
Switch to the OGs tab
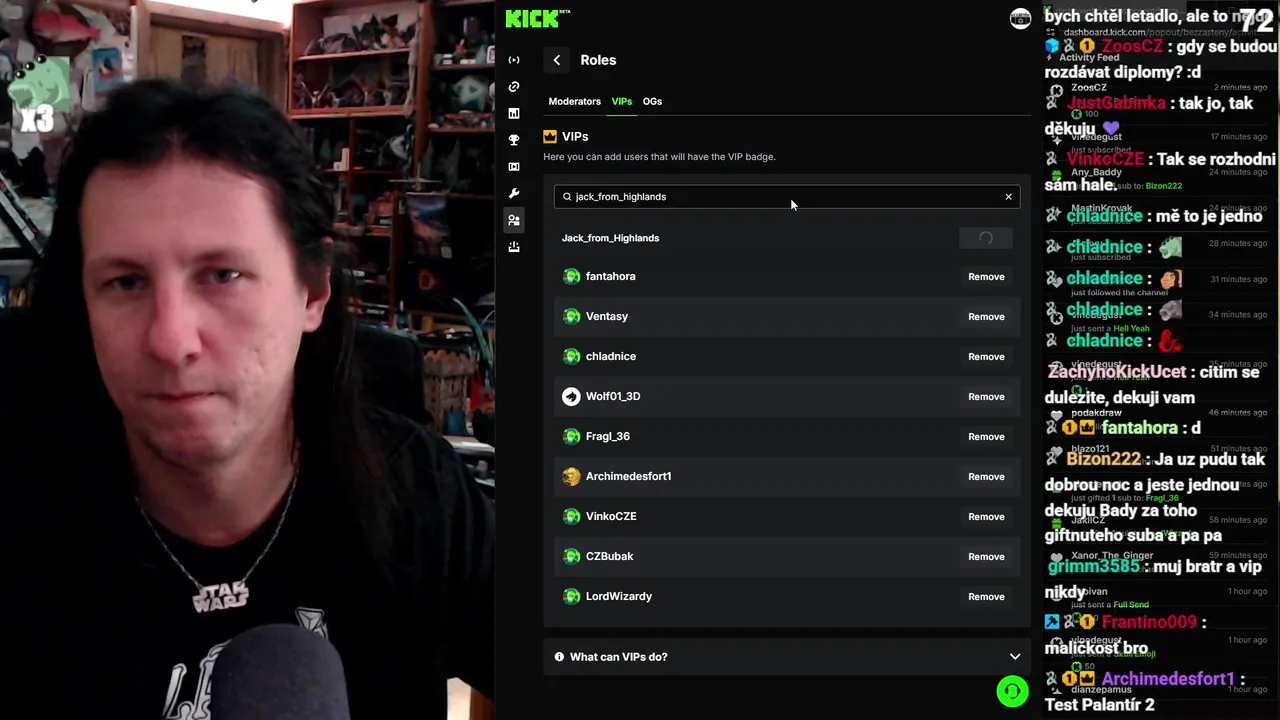click(652, 101)
